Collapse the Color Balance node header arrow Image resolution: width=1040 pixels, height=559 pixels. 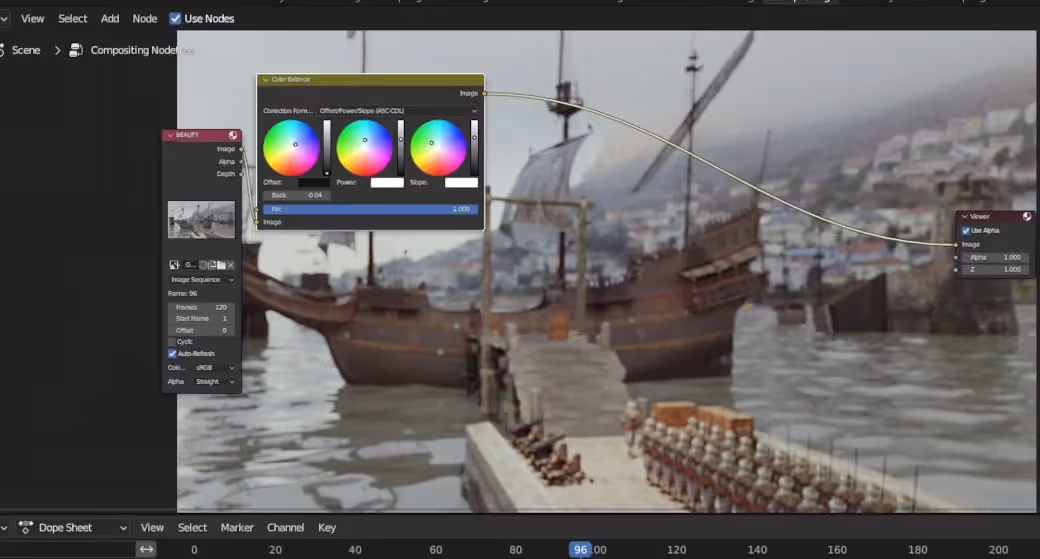pos(265,80)
